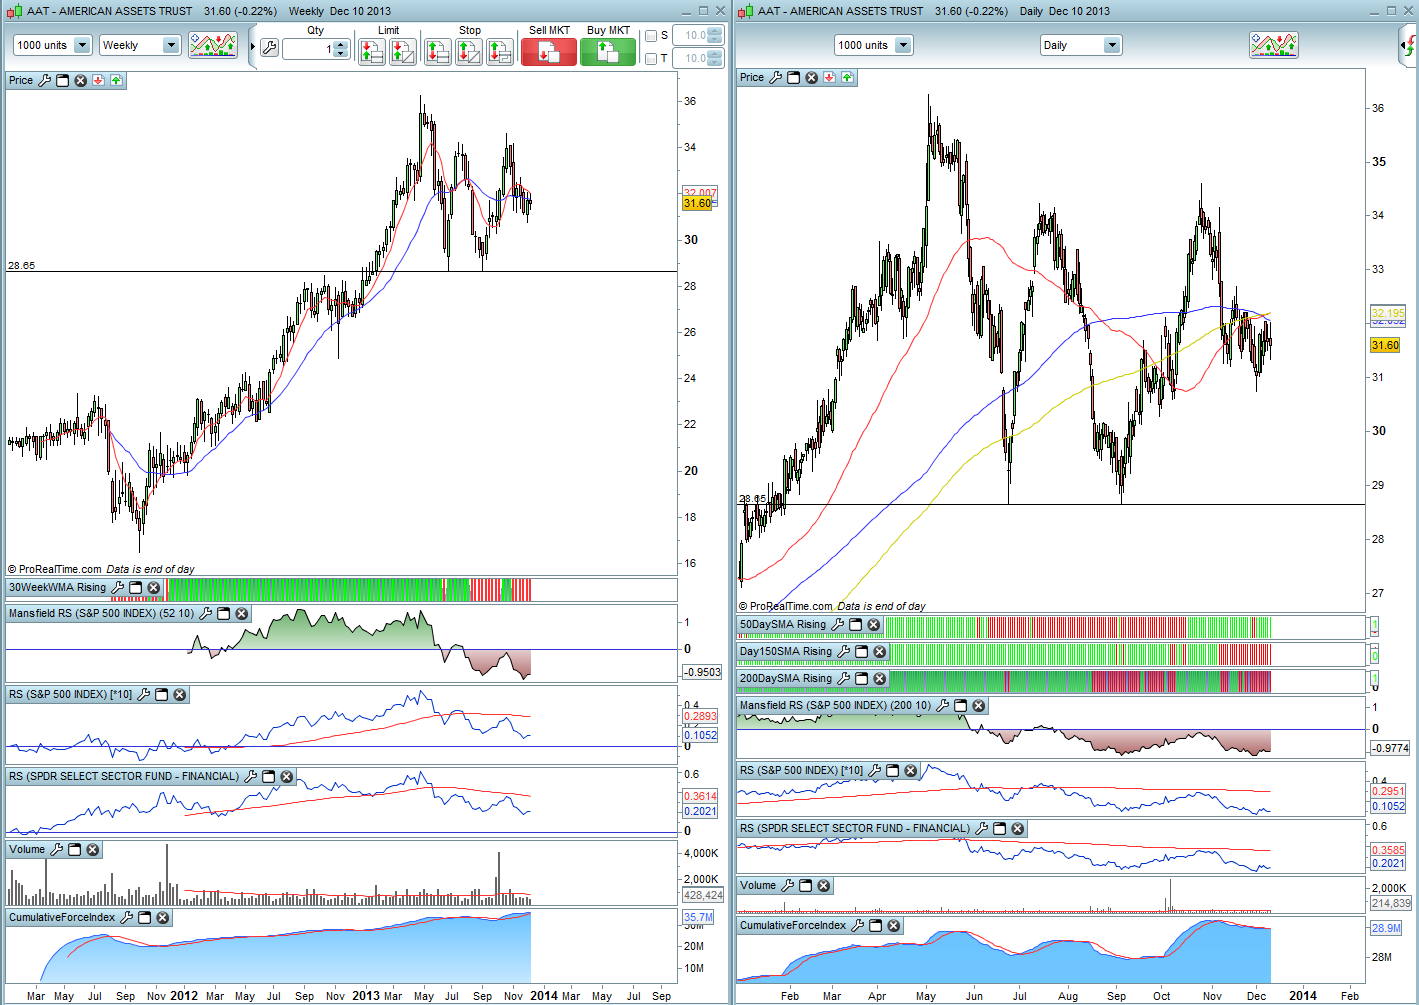This screenshot has height=1005, width=1419.
Task: Click the Sell MKT order button
Action: (x=548, y=52)
